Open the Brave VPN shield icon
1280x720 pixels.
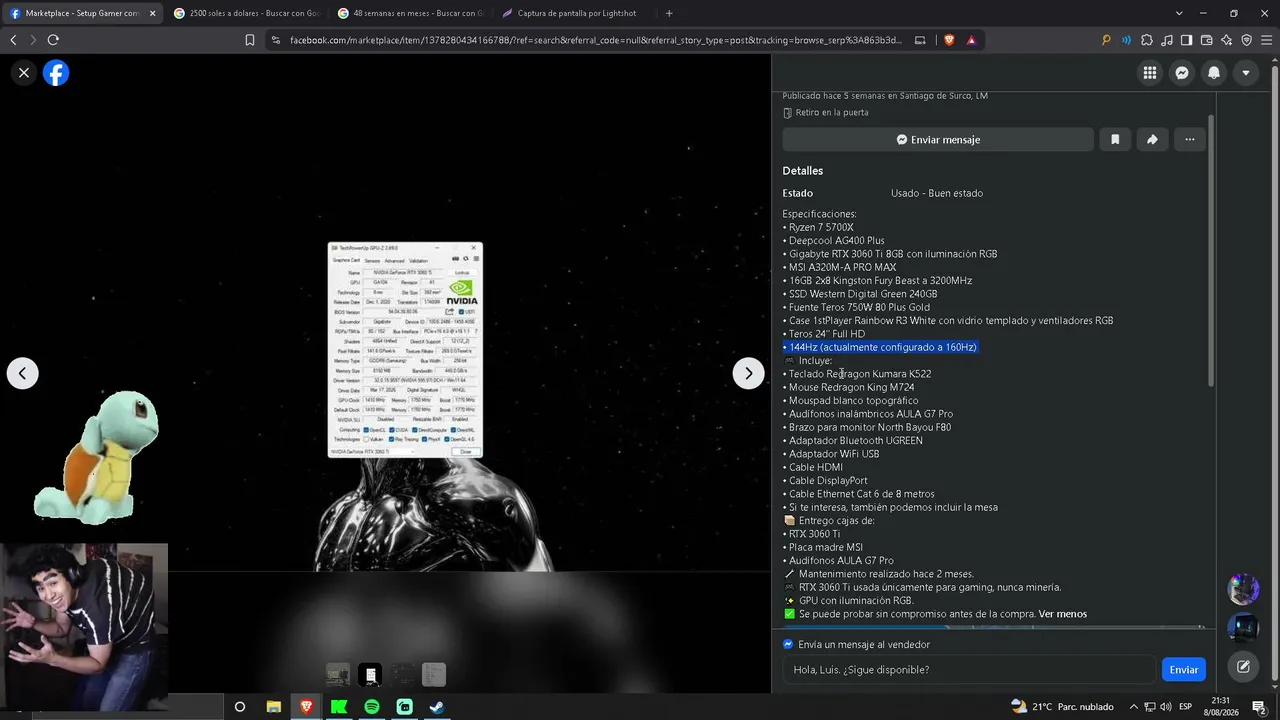pyautogui.click(x=1246, y=40)
